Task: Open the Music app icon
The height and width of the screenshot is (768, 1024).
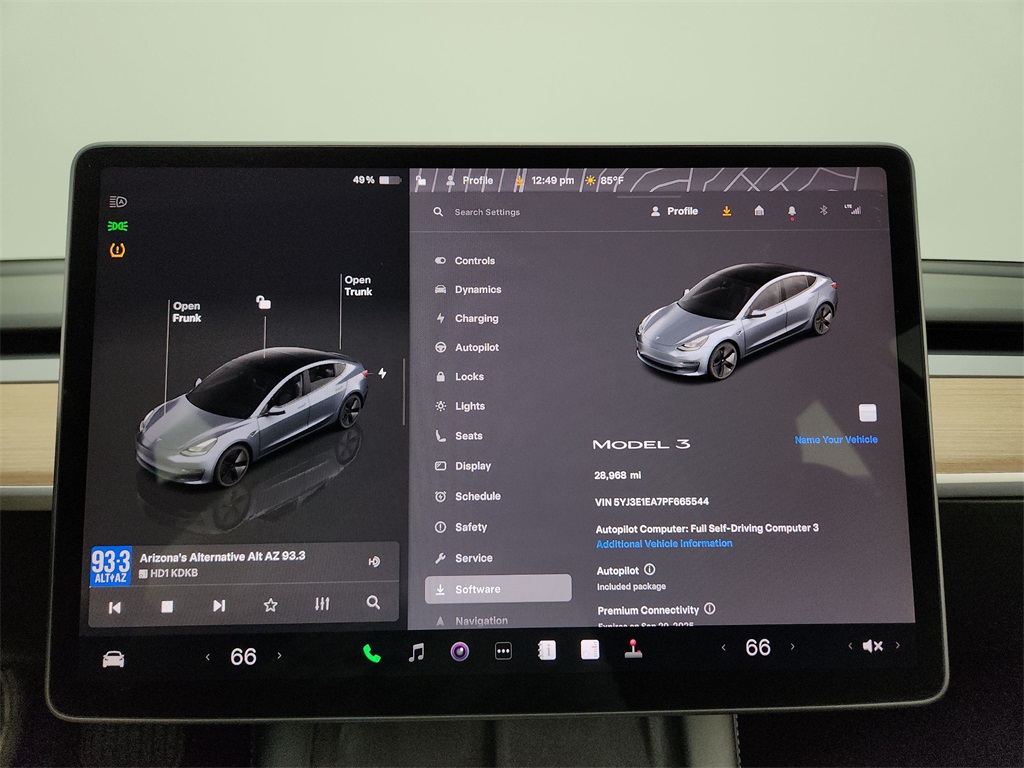Action: coord(416,652)
